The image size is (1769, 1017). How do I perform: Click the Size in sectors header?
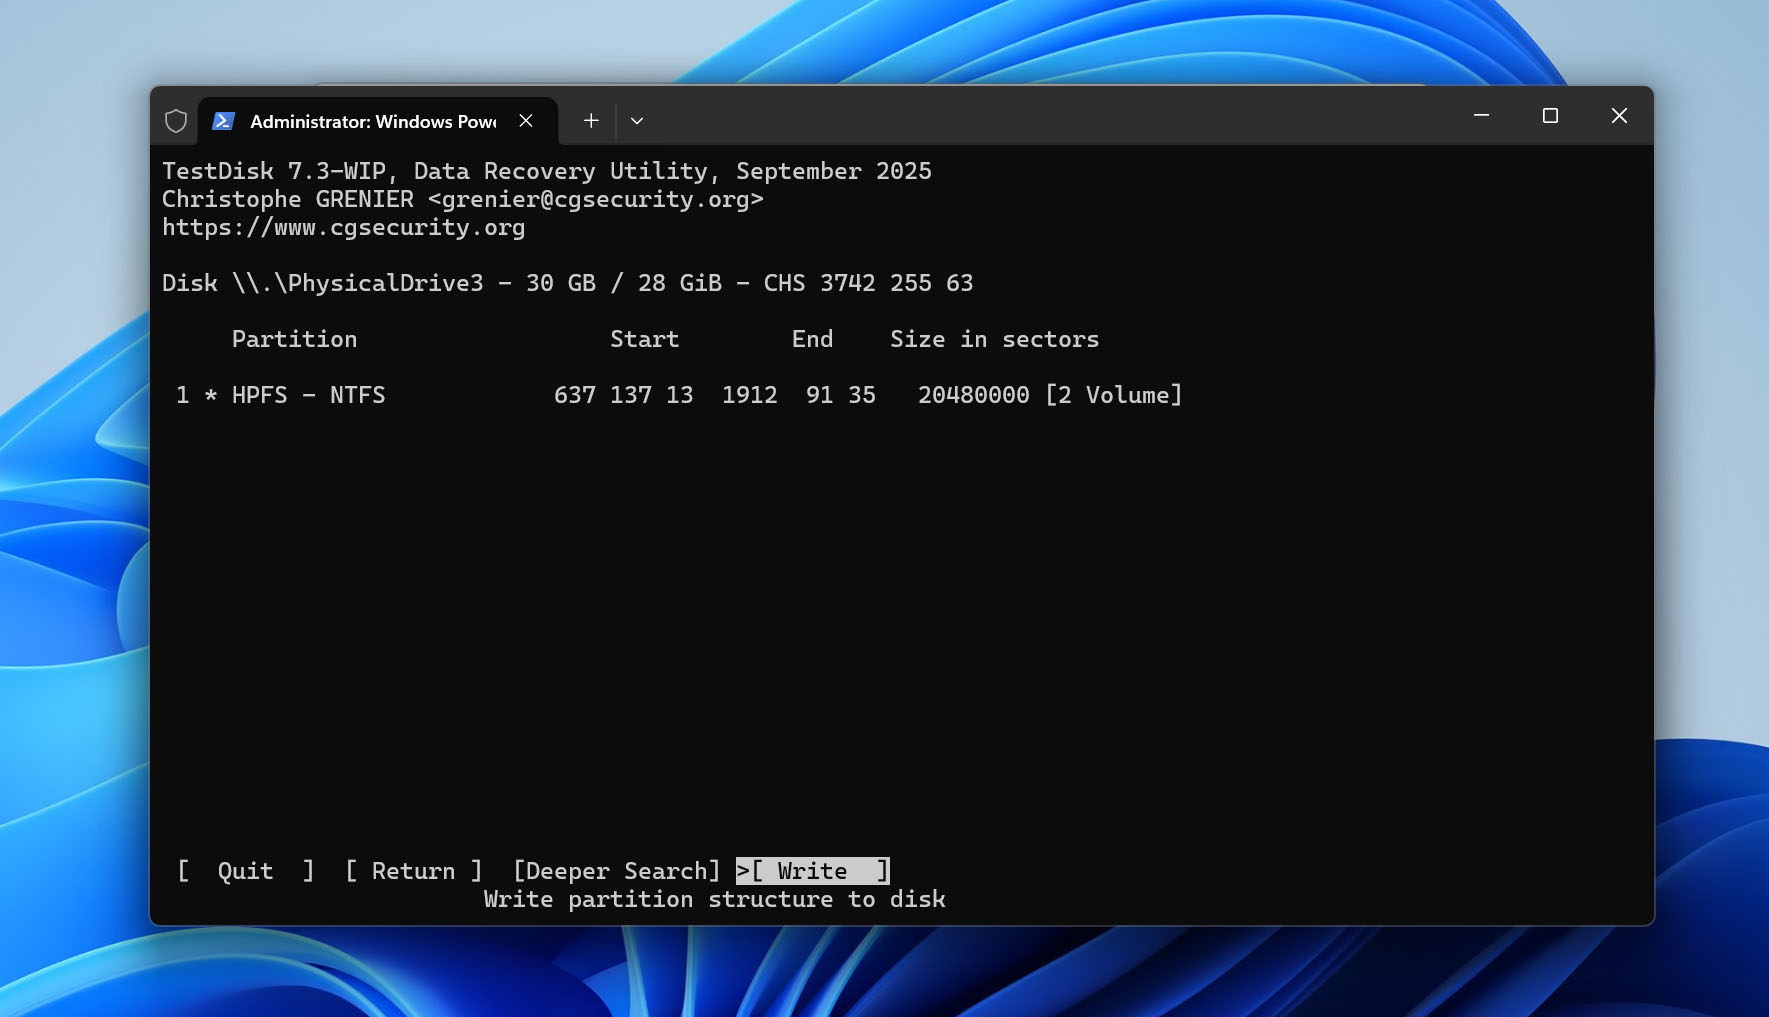(995, 339)
